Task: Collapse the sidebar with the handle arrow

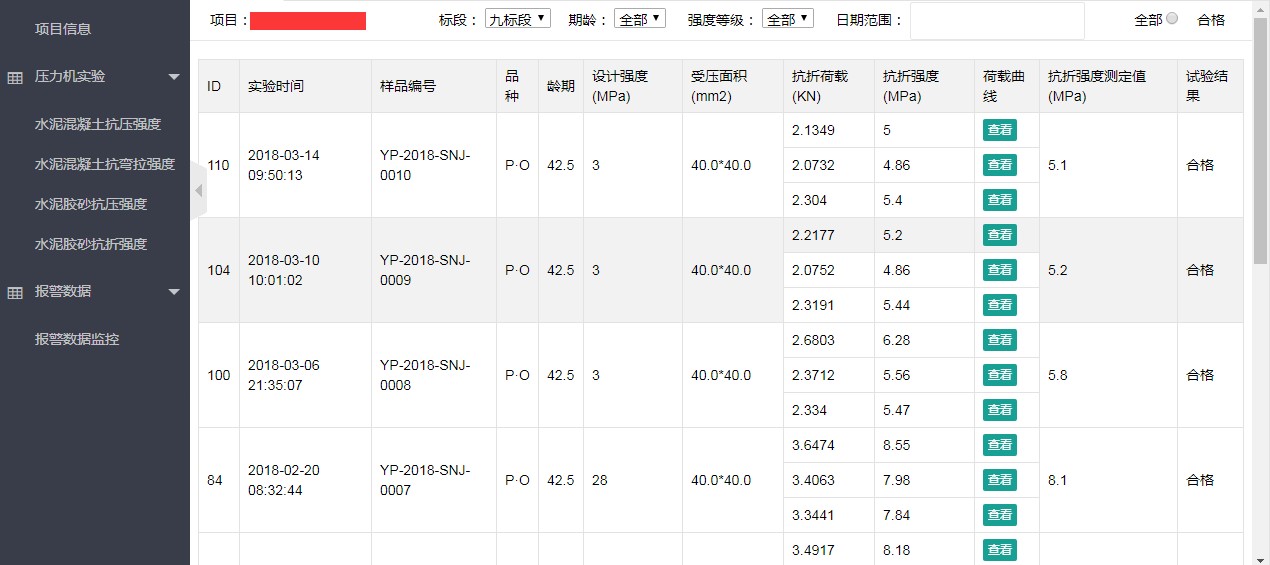Action: pos(198,190)
